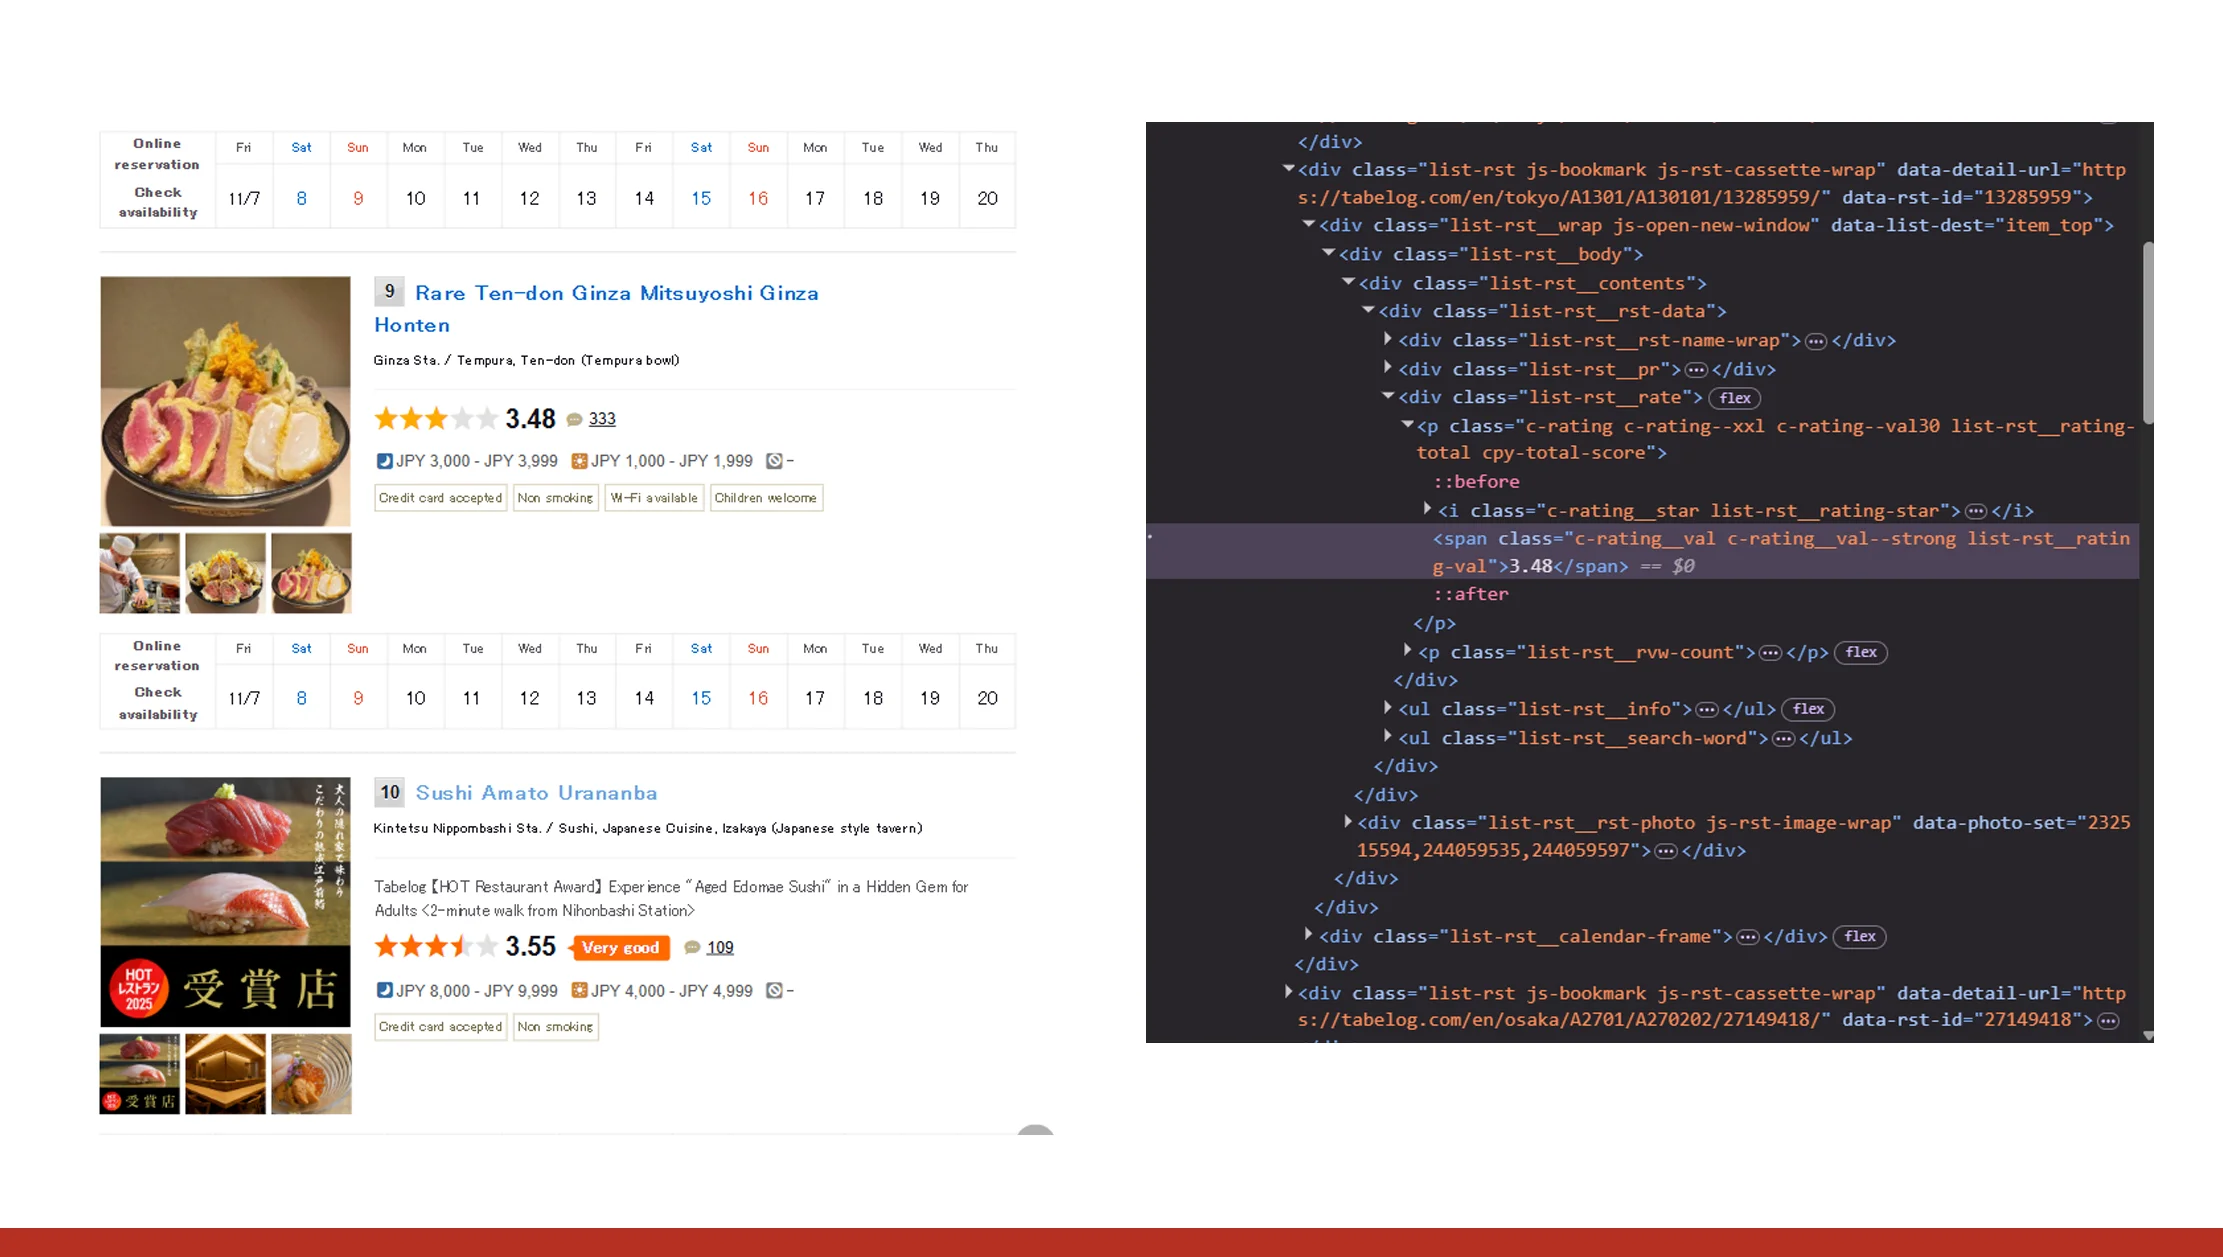
Task: Click the ellipsis icon on list-rst__rst-name-wrap node
Action: tap(1816, 340)
